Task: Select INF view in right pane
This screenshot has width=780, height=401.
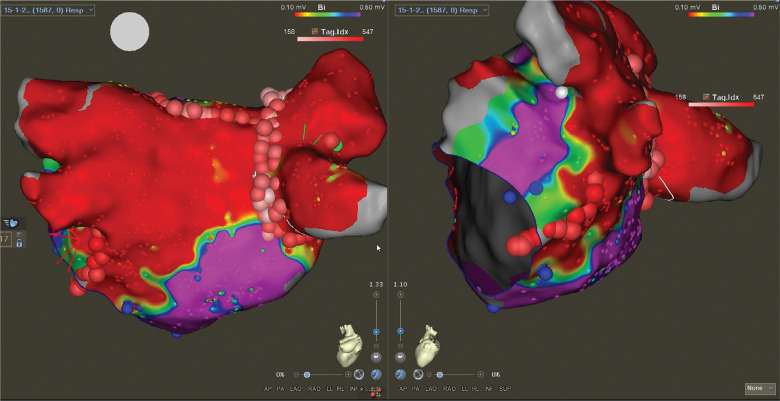Action: 489,389
